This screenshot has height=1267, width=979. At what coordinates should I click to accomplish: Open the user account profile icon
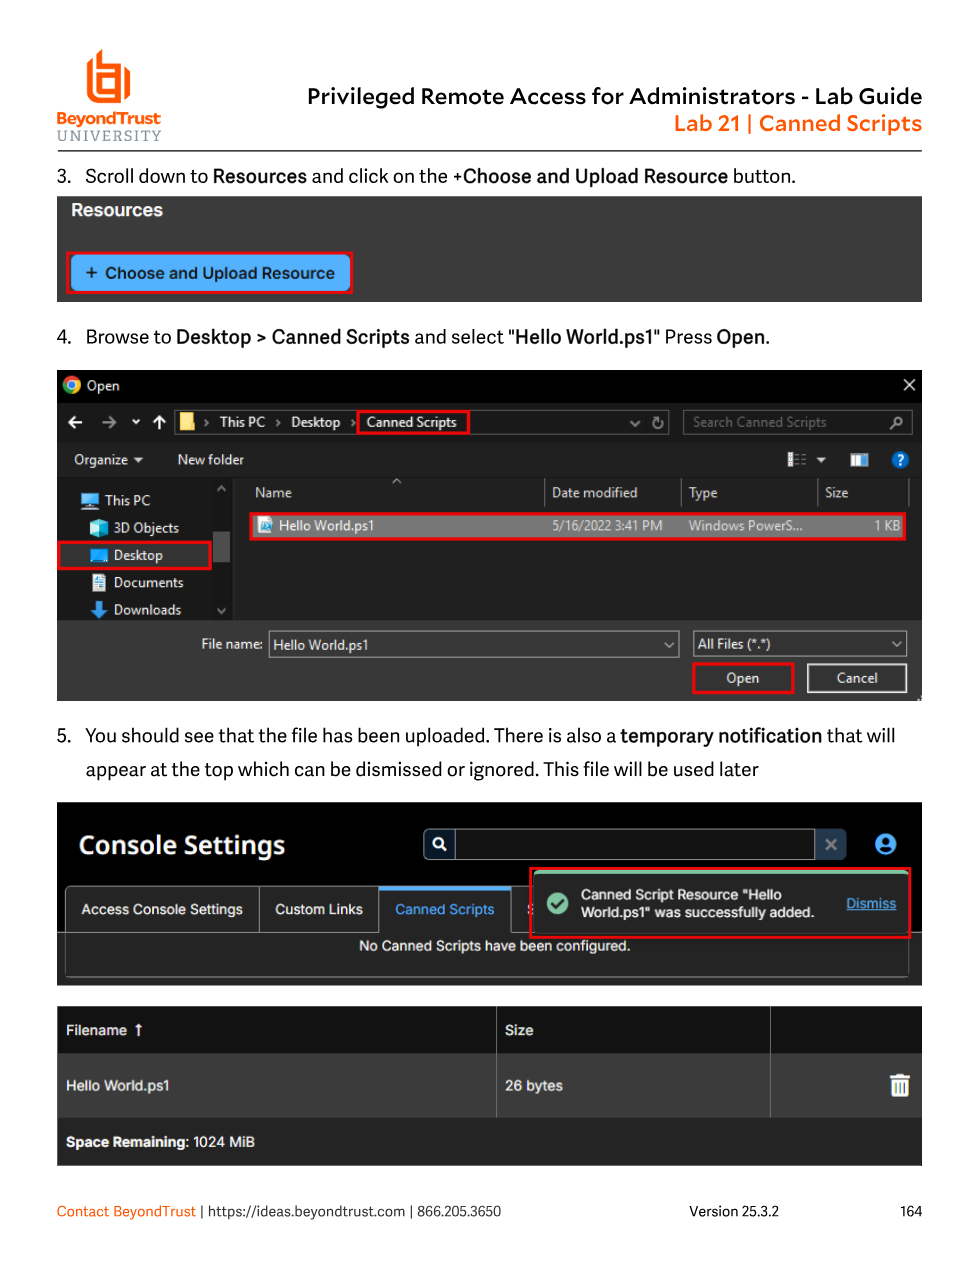coord(885,844)
